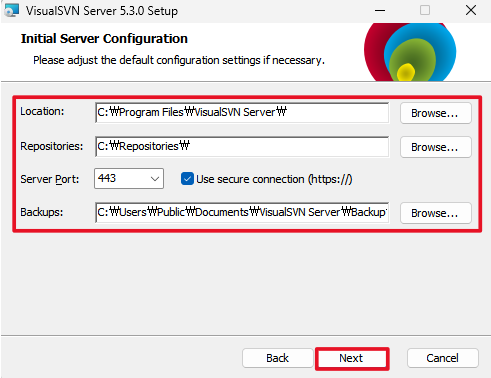Cancel the installation
The height and width of the screenshot is (378, 491).
click(x=443, y=358)
